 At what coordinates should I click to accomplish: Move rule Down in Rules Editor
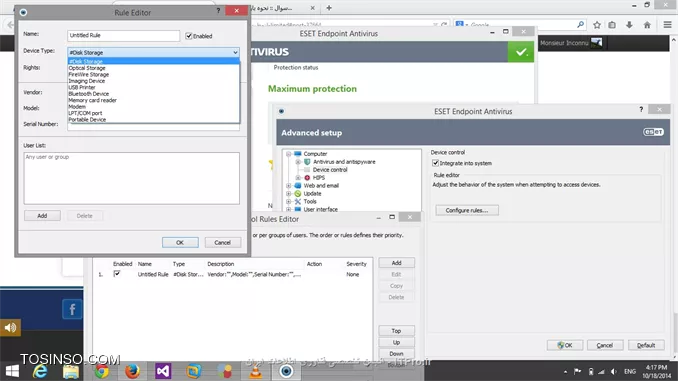(397, 354)
